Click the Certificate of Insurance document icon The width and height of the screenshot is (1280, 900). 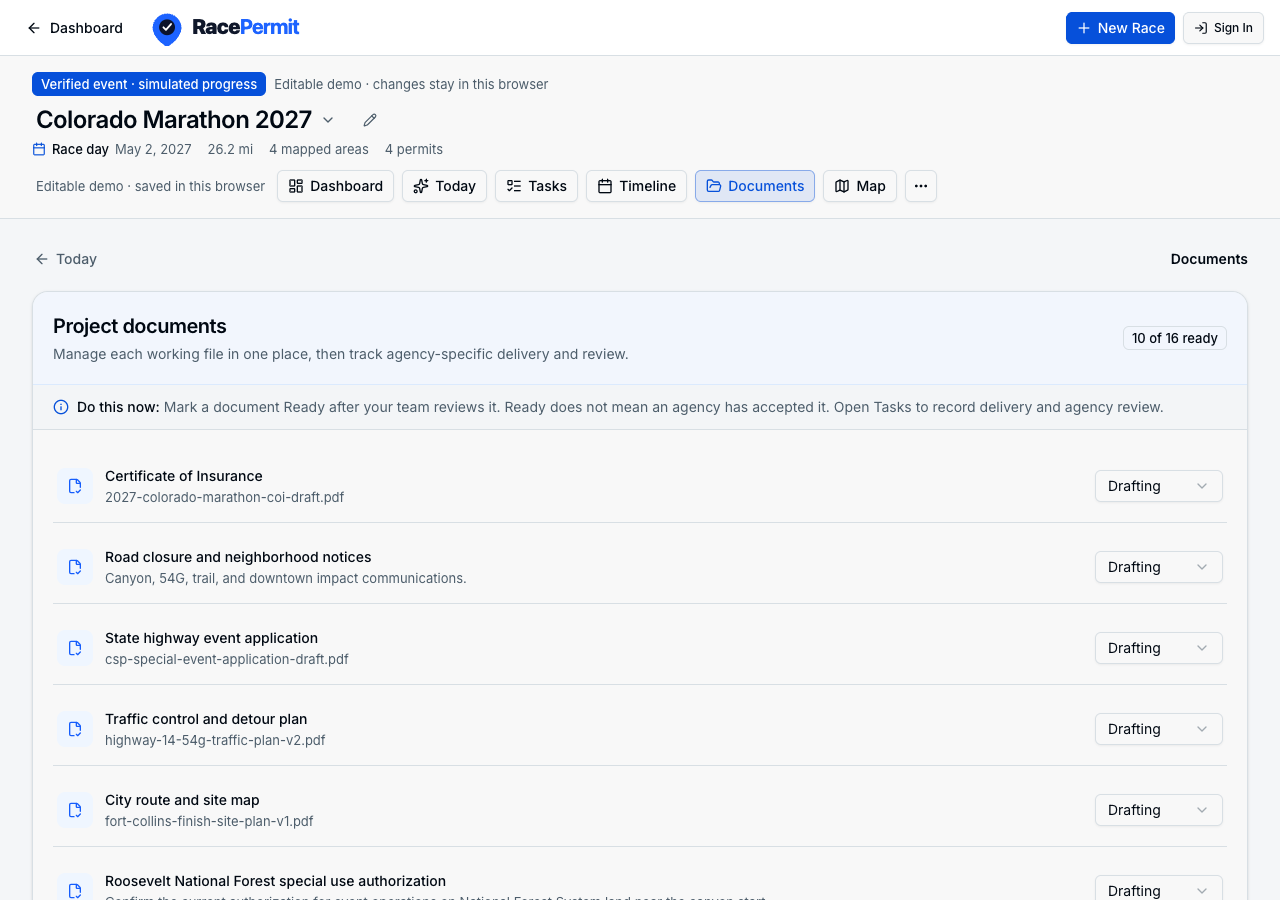point(75,486)
